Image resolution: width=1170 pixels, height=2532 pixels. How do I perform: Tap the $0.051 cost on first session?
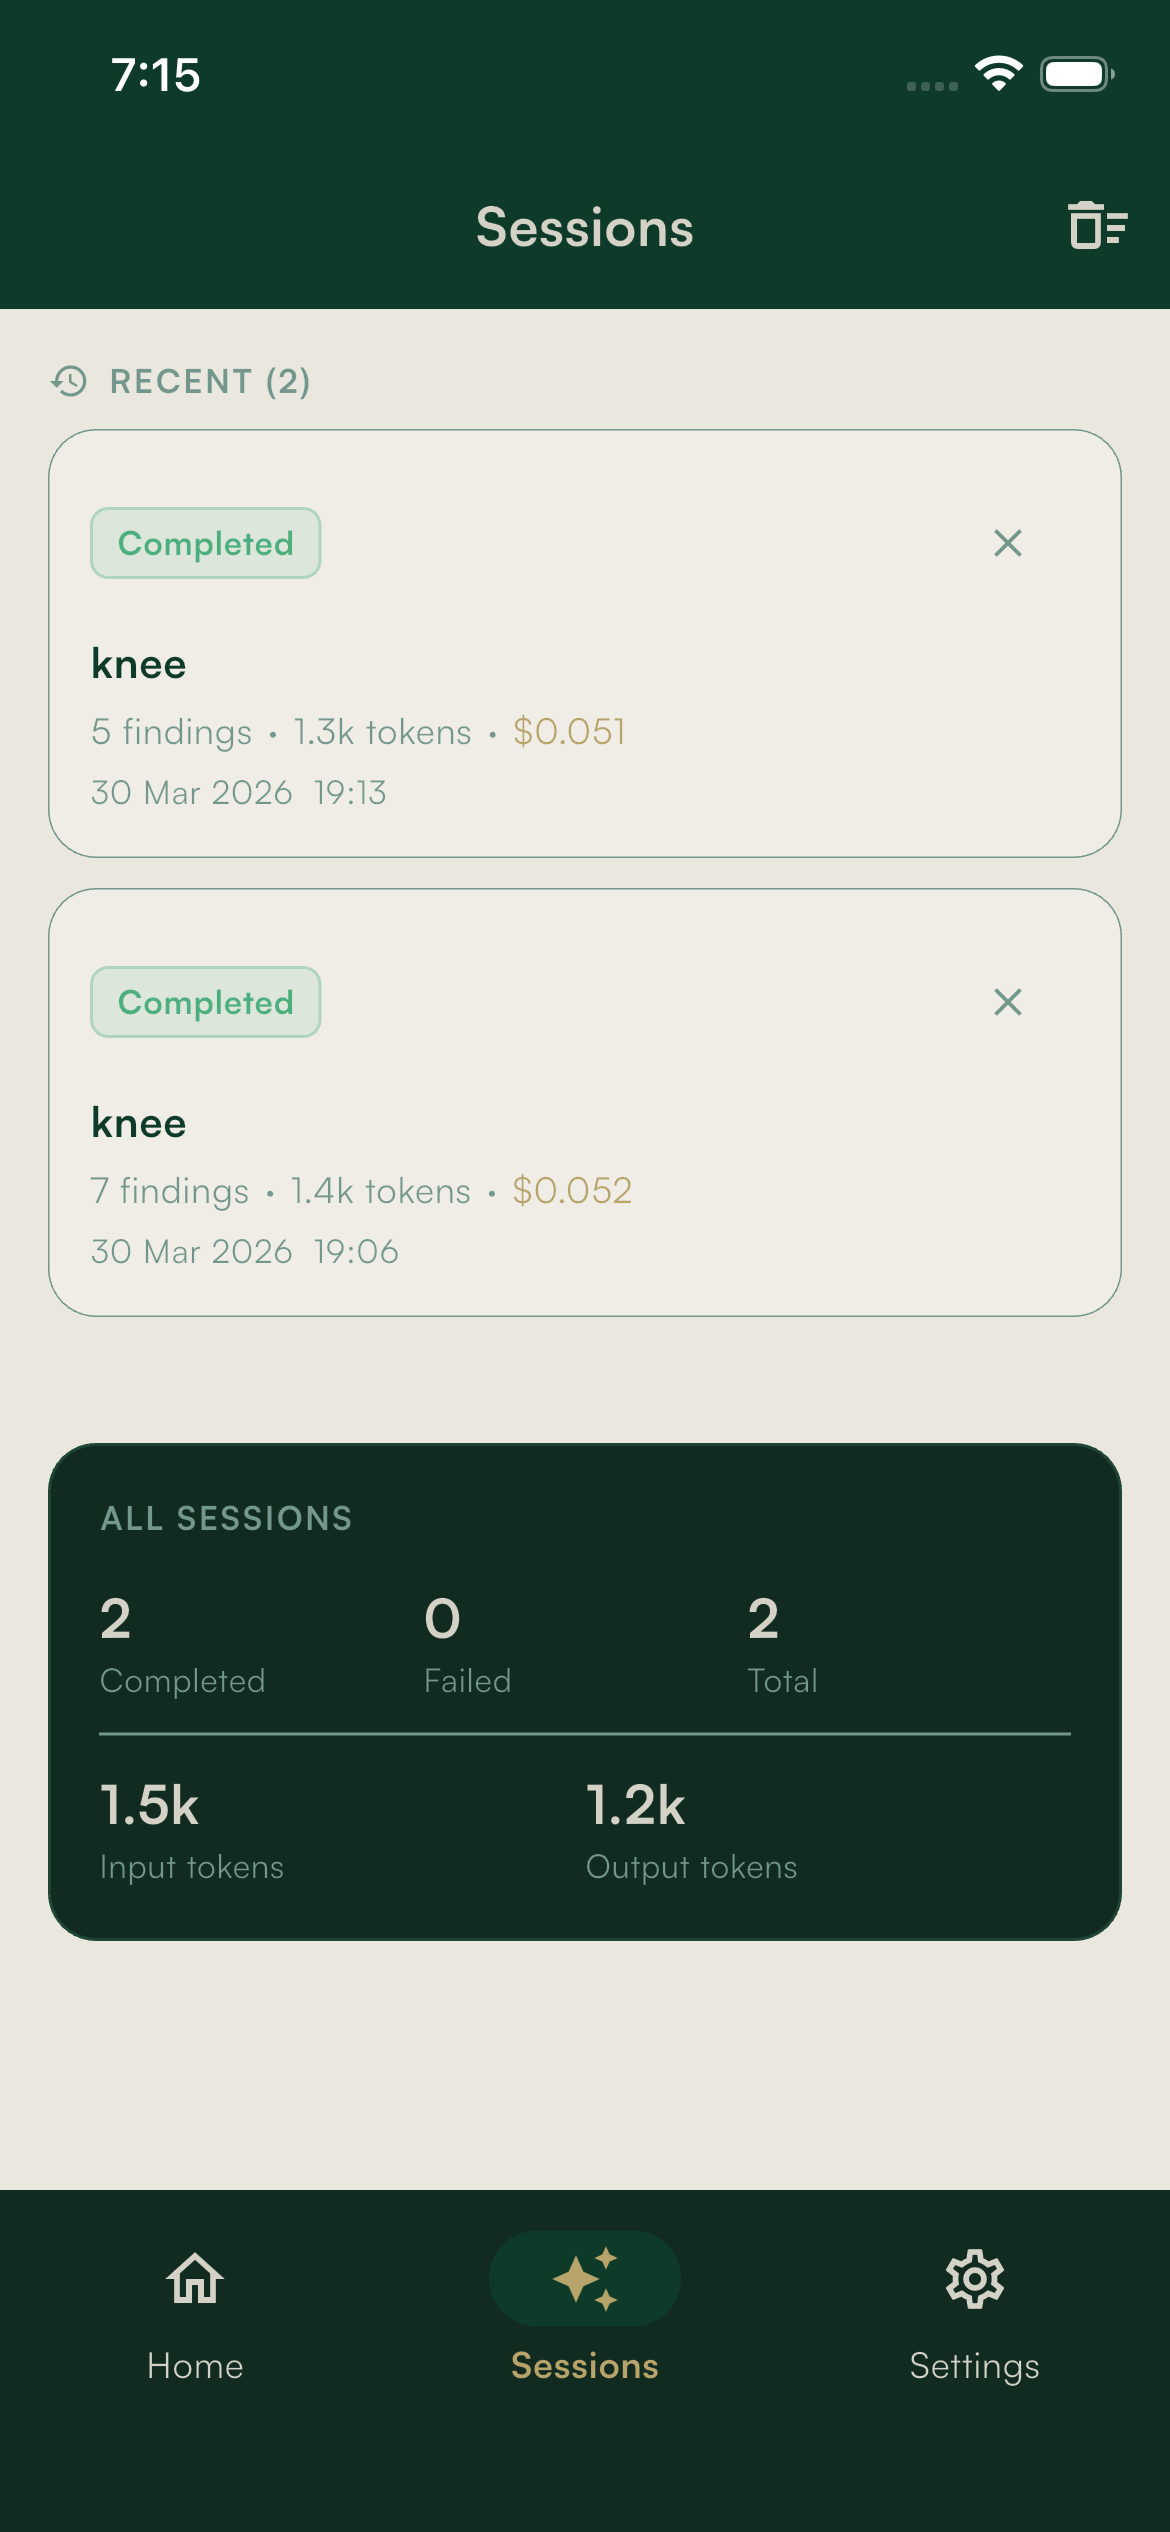click(569, 732)
